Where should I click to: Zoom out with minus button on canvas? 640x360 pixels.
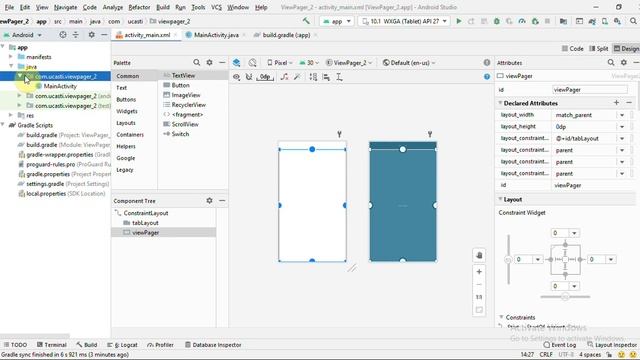point(479,284)
